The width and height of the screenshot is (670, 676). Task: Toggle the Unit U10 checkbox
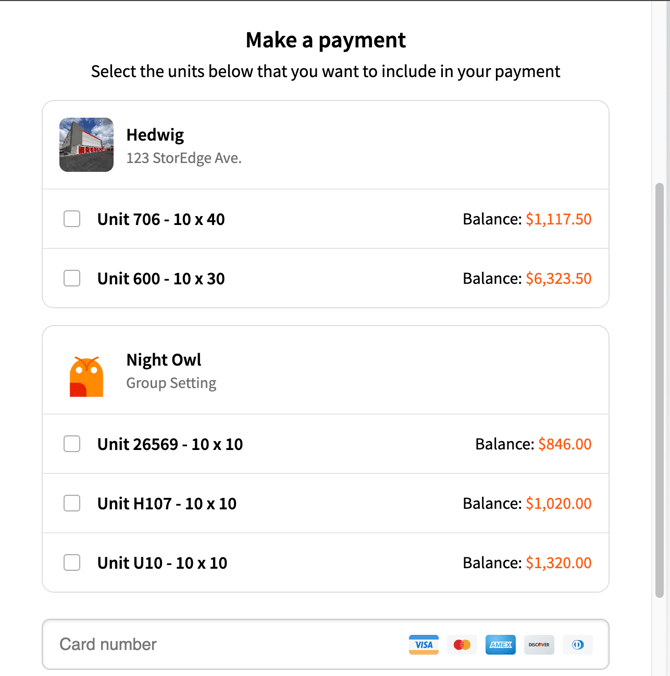click(x=72, y=563)
